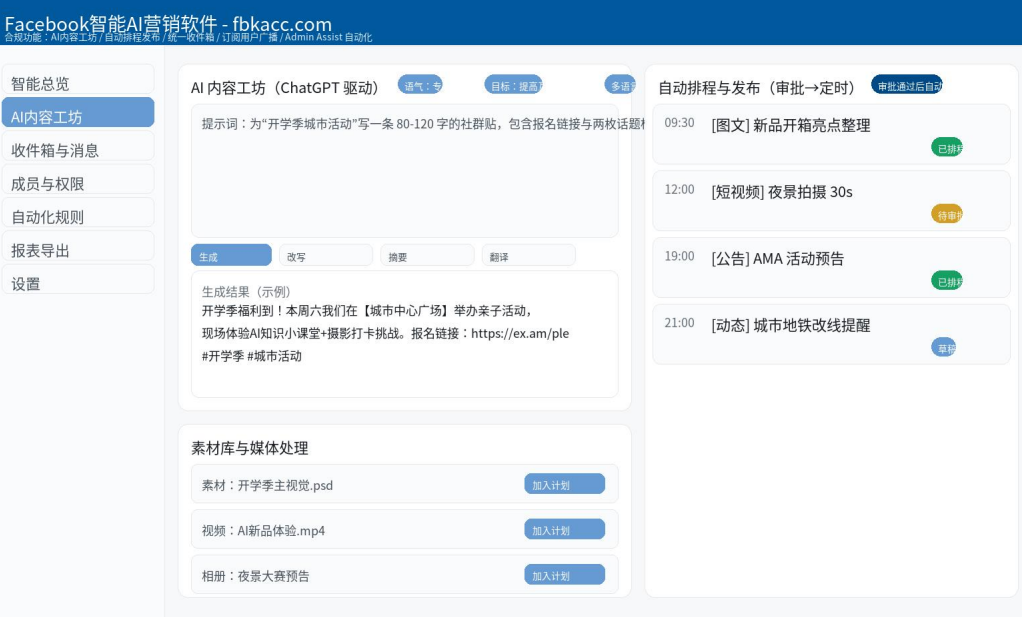Open 设置 in the sidebar

pyautogui.click(x=78, y=283)
